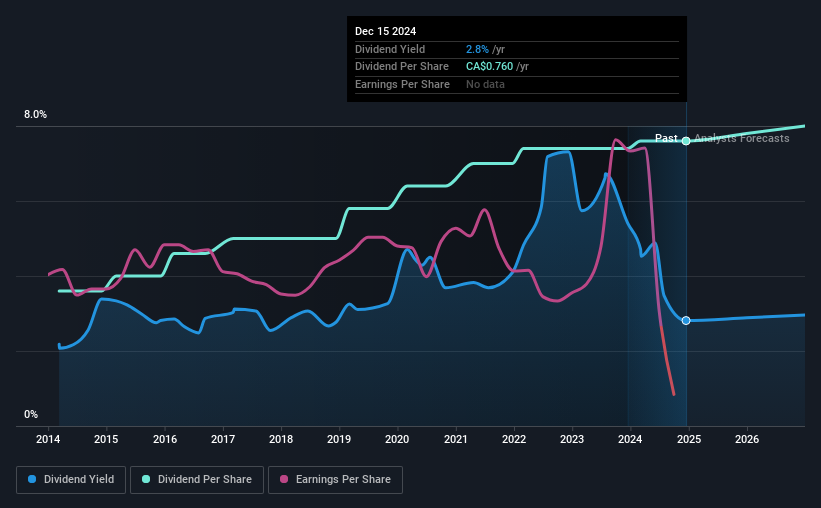Viewport: 821px width, 508px height.
Task: Click the 2022 x-axis label
Action: (x=514, y=439)
